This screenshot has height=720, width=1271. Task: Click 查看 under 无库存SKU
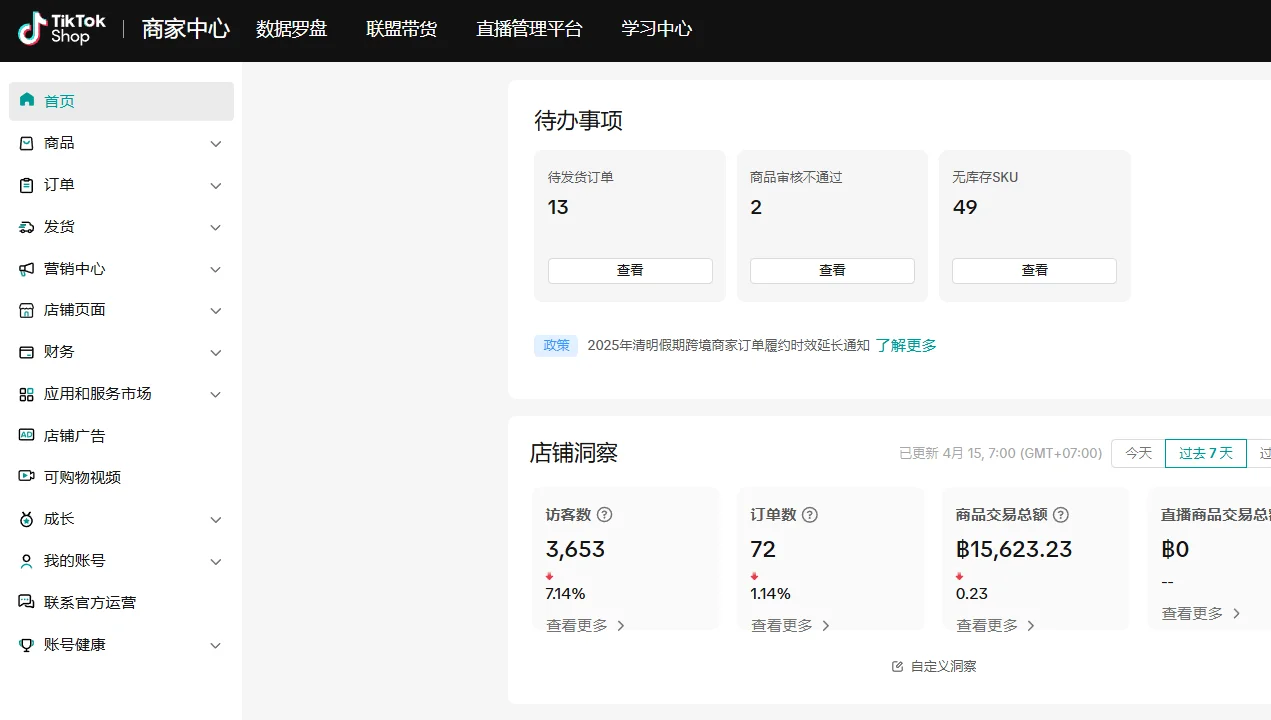[x=1034, y=270]
